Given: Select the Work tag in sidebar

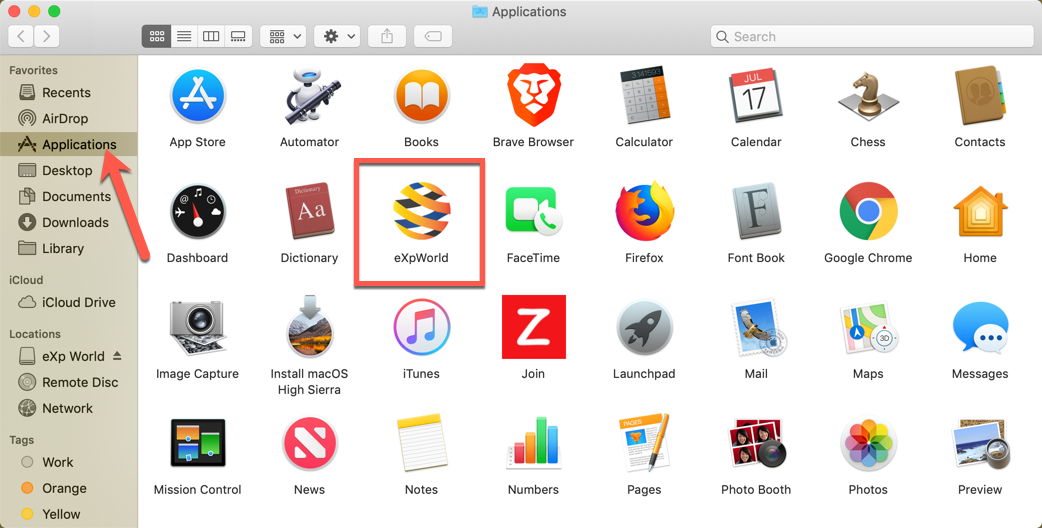Looking at the screenshot, I should (x=68, y=462).
